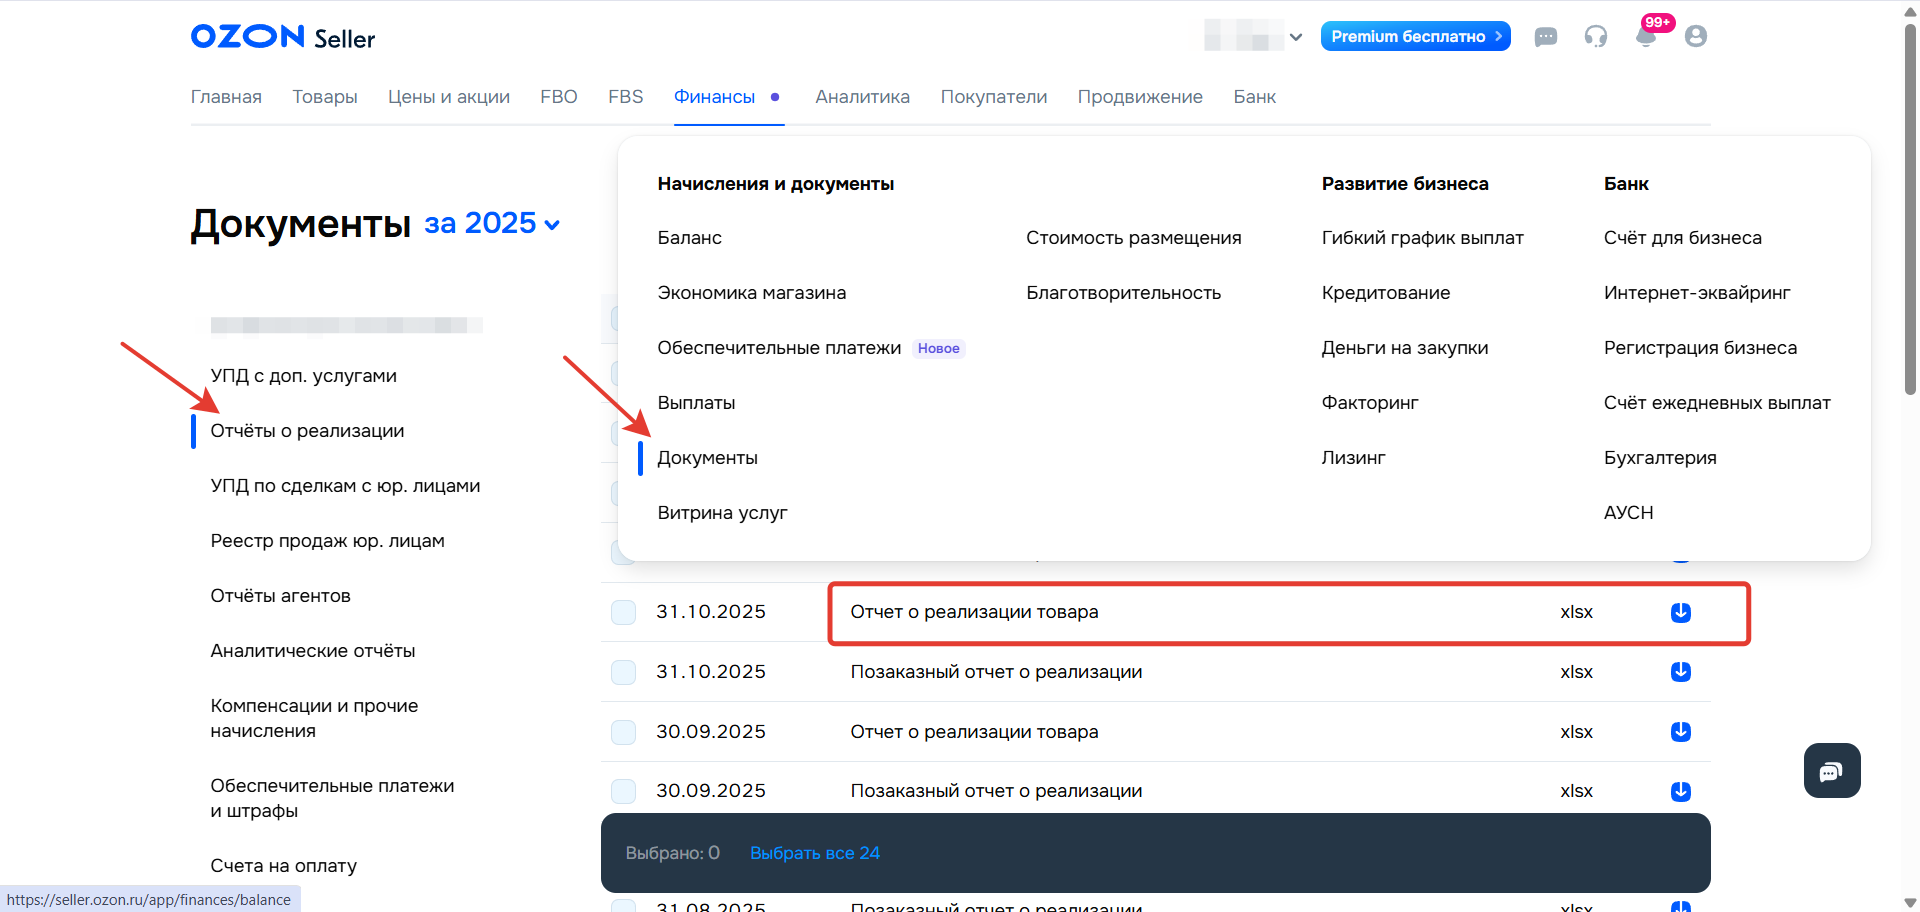The height and width of the screenshot is (912, 1920).
Task: Click the "Premium бесплатно" button
Action: (1415, 36)
